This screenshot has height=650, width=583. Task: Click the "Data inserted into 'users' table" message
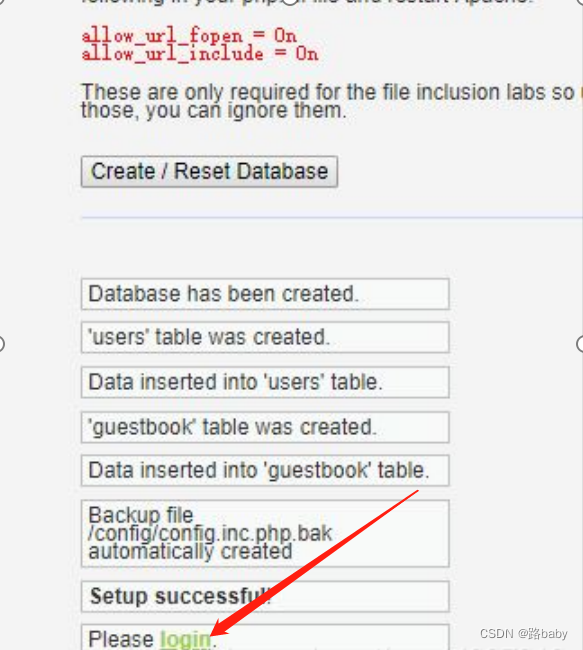click(265, 382)
